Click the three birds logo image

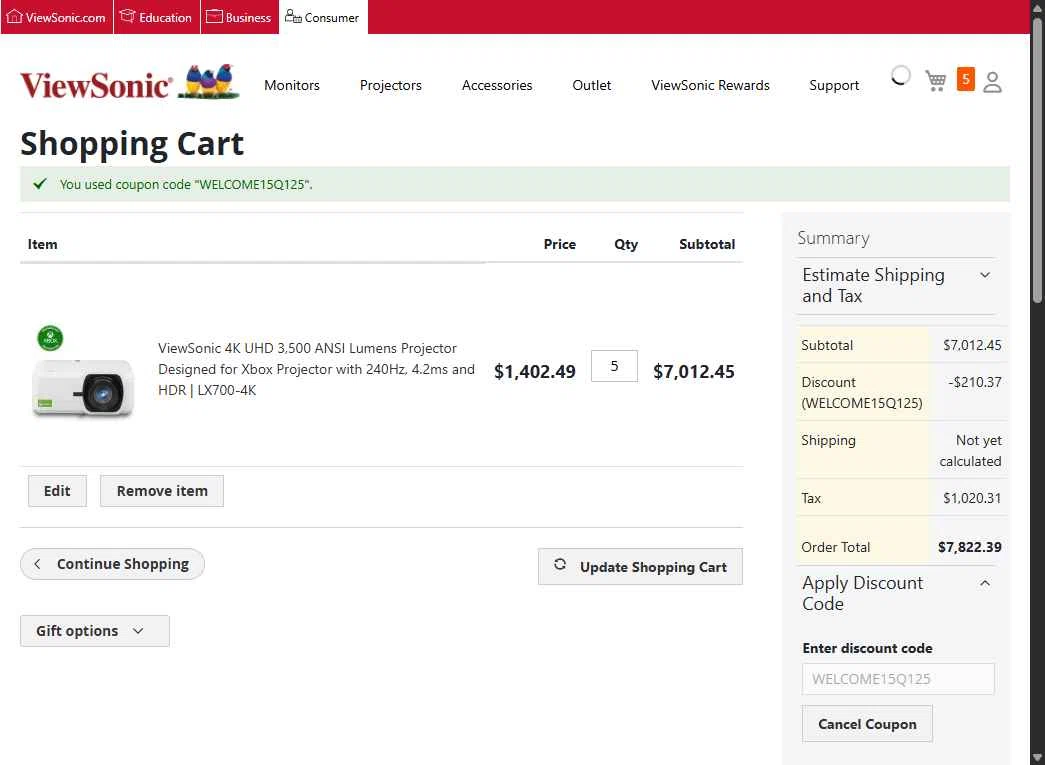click(x=209, y=82)
